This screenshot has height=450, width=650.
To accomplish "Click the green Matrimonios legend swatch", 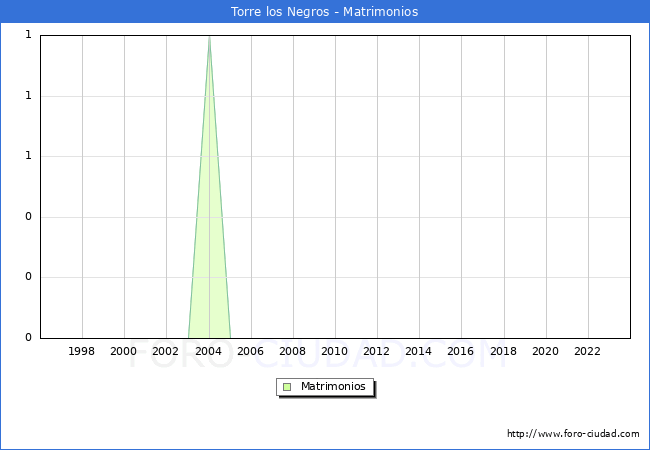I will pos(287,387).
